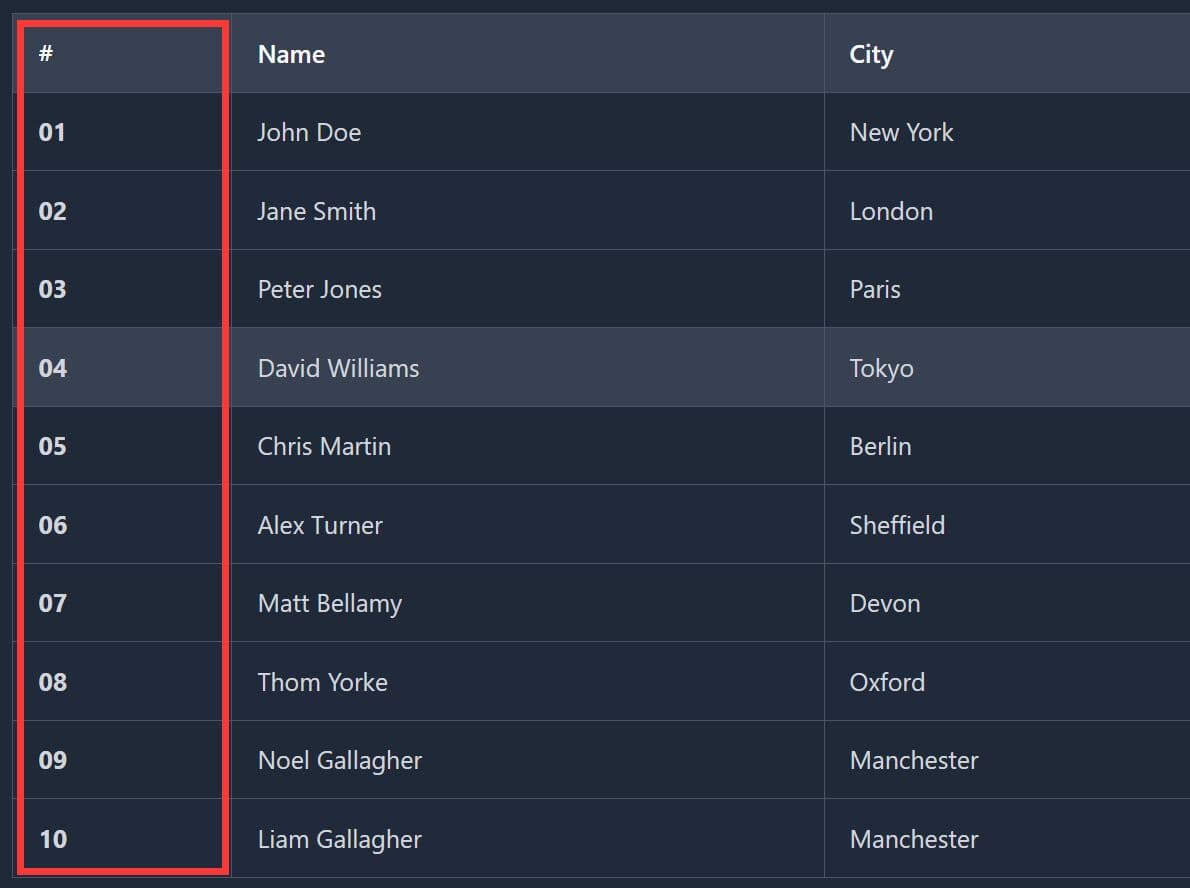
Task: Select Peter Jones in the table
Action: 320,290
